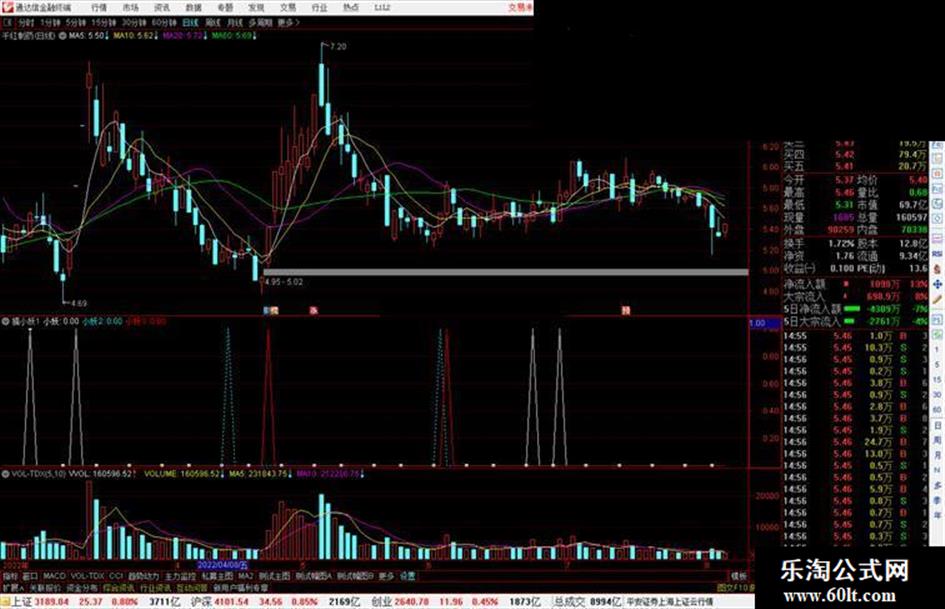
Task: Click the red figure icon in right toolbar
Action: coord(937,269)
